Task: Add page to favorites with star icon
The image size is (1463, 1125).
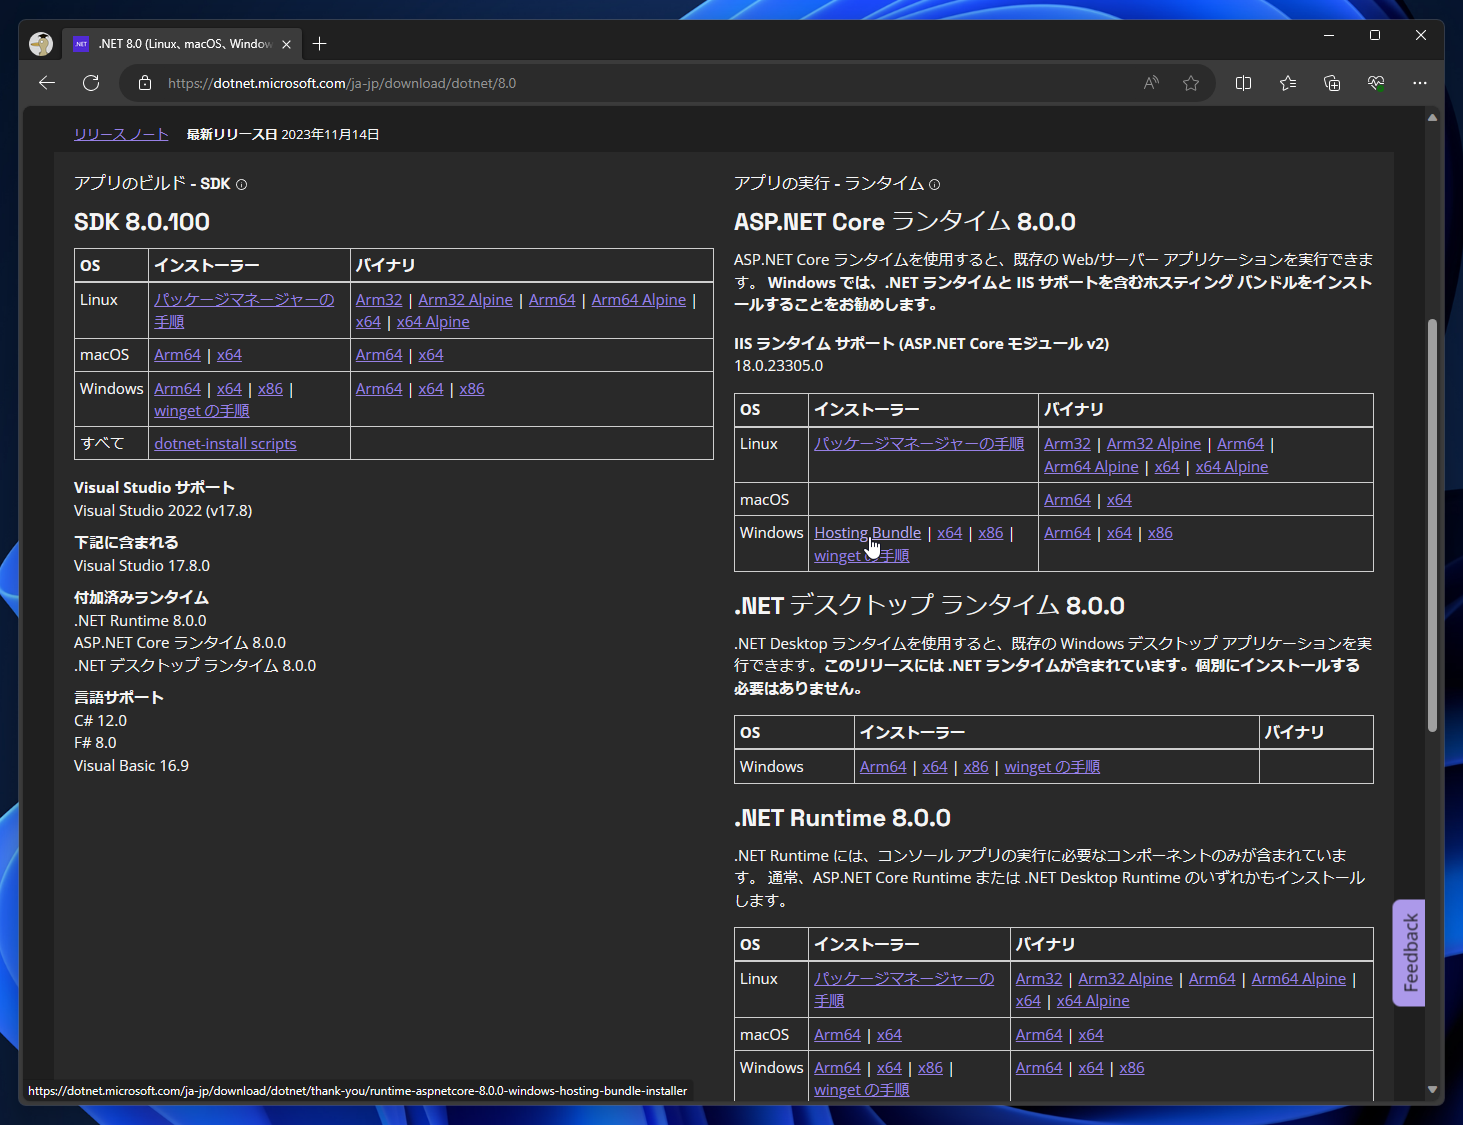Action: [x=1190, y=83]
